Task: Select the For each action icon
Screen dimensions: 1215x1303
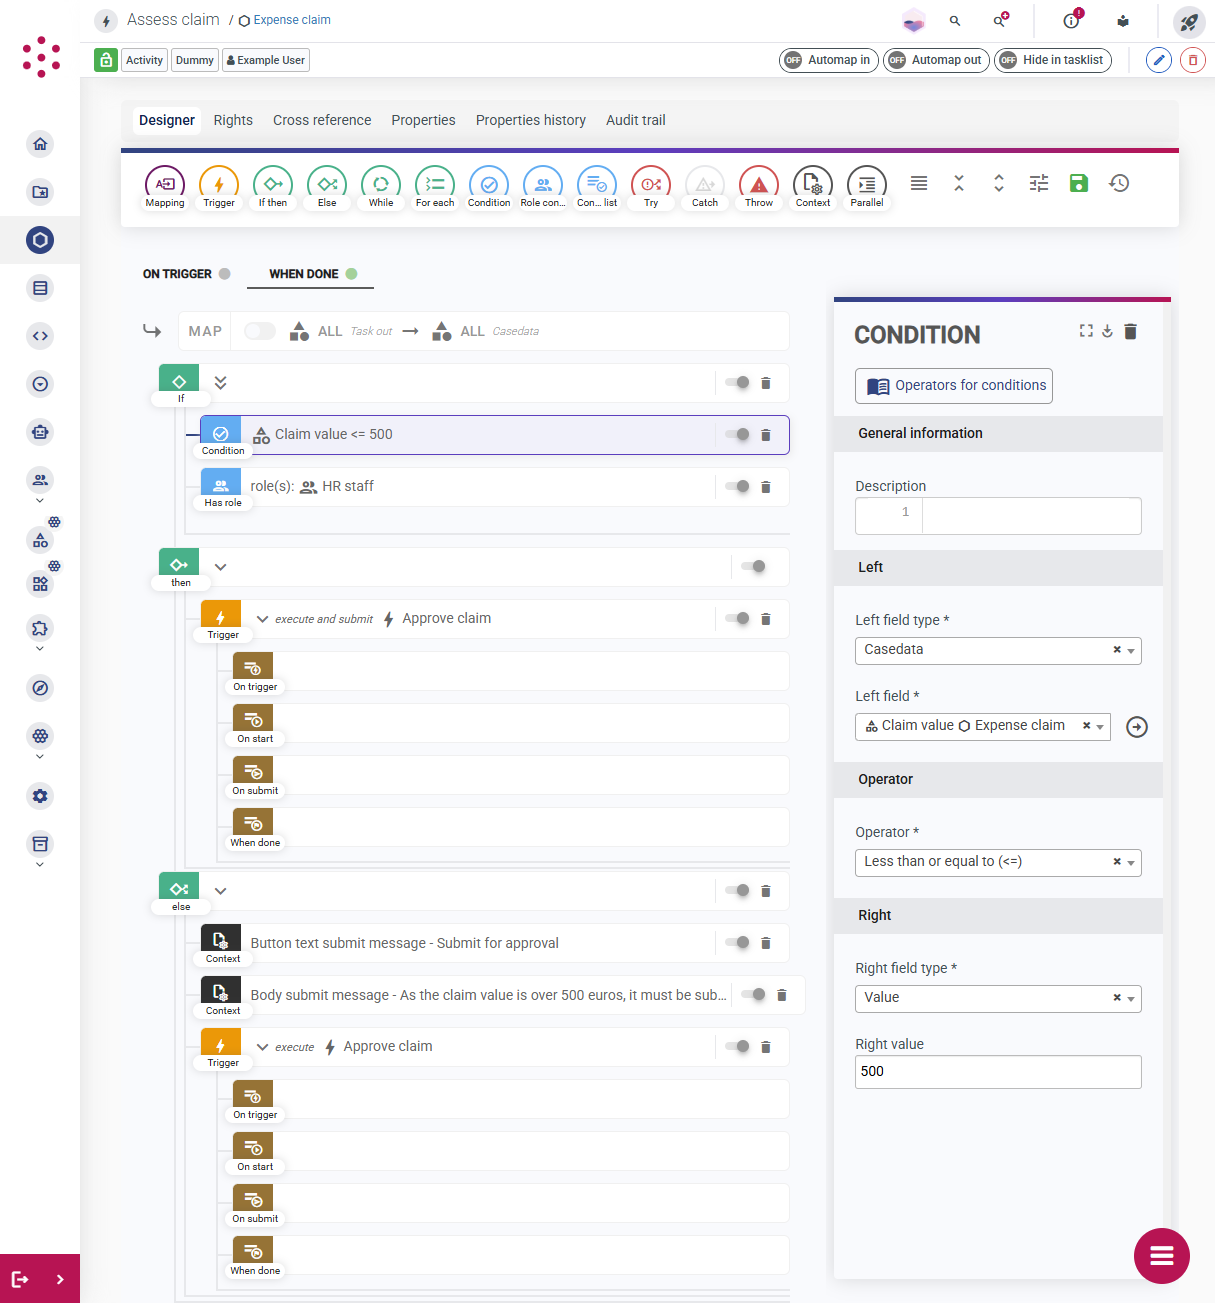Action: click(x=435, y=187)
